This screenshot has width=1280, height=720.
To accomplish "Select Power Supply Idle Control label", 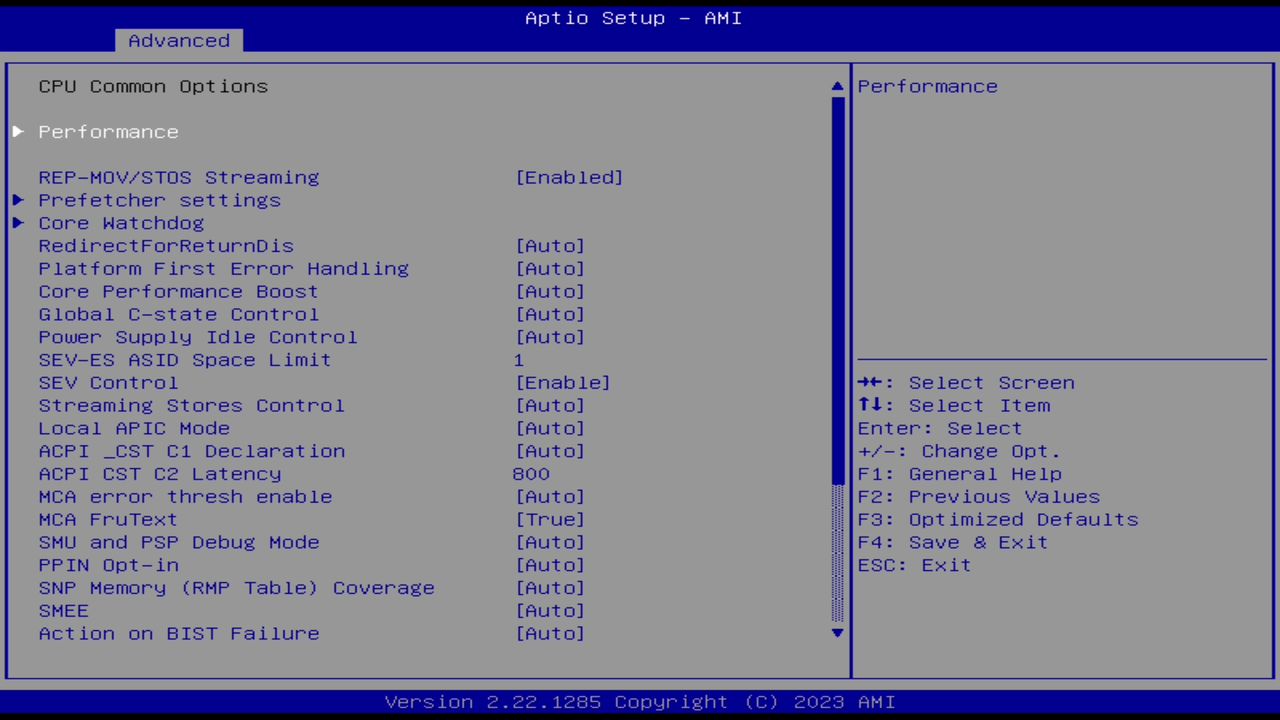I will pos(198,338).
